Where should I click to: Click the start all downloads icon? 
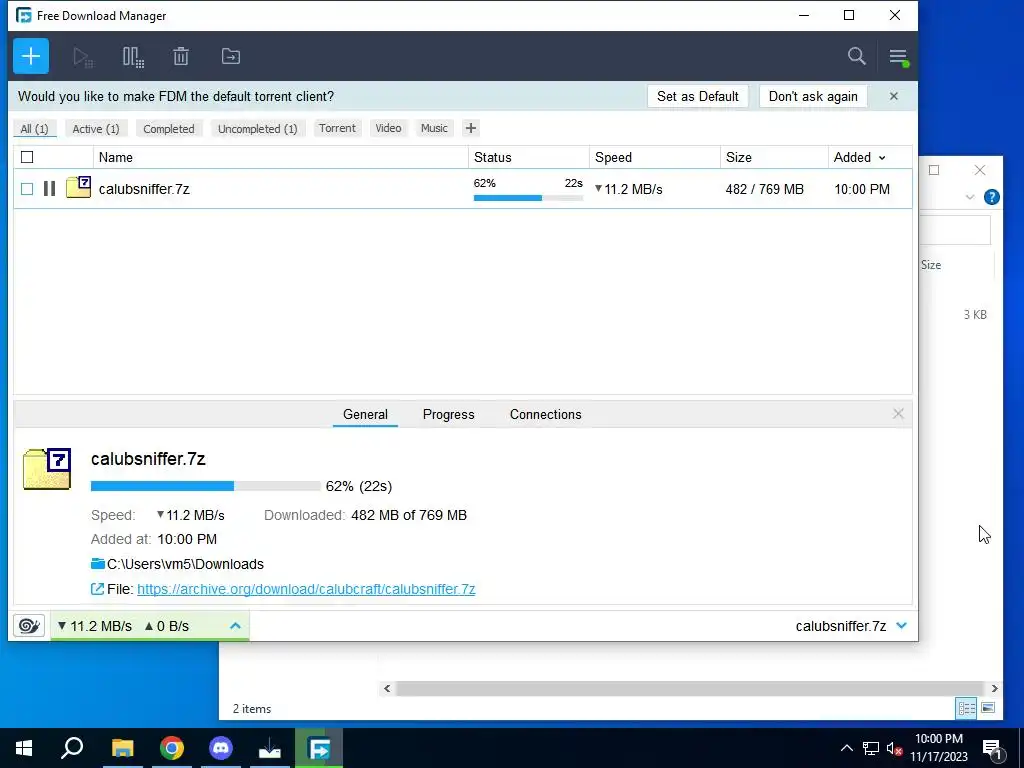(83, 57)
